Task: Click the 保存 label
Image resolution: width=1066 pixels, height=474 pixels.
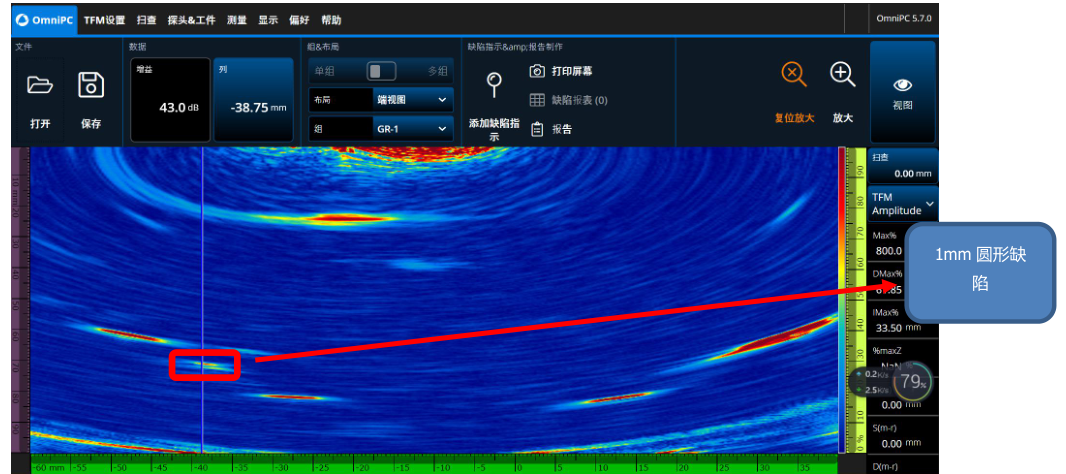Action: (x=91, y=124)
